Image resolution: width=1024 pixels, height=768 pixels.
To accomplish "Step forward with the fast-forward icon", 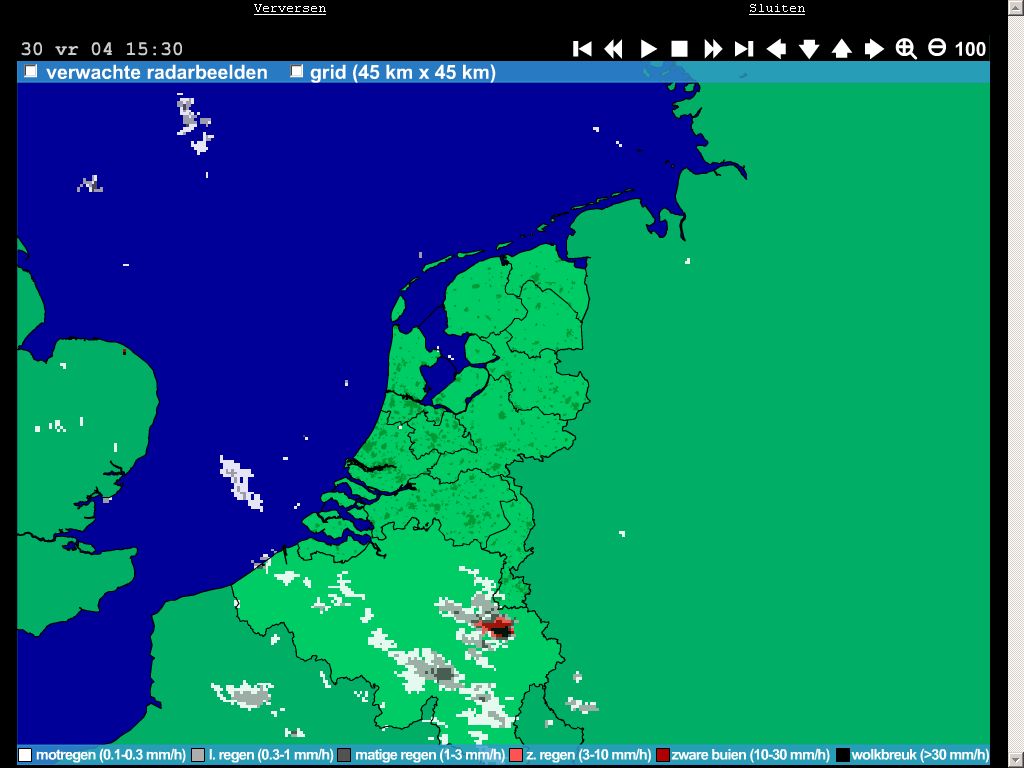I will [712, 49].
